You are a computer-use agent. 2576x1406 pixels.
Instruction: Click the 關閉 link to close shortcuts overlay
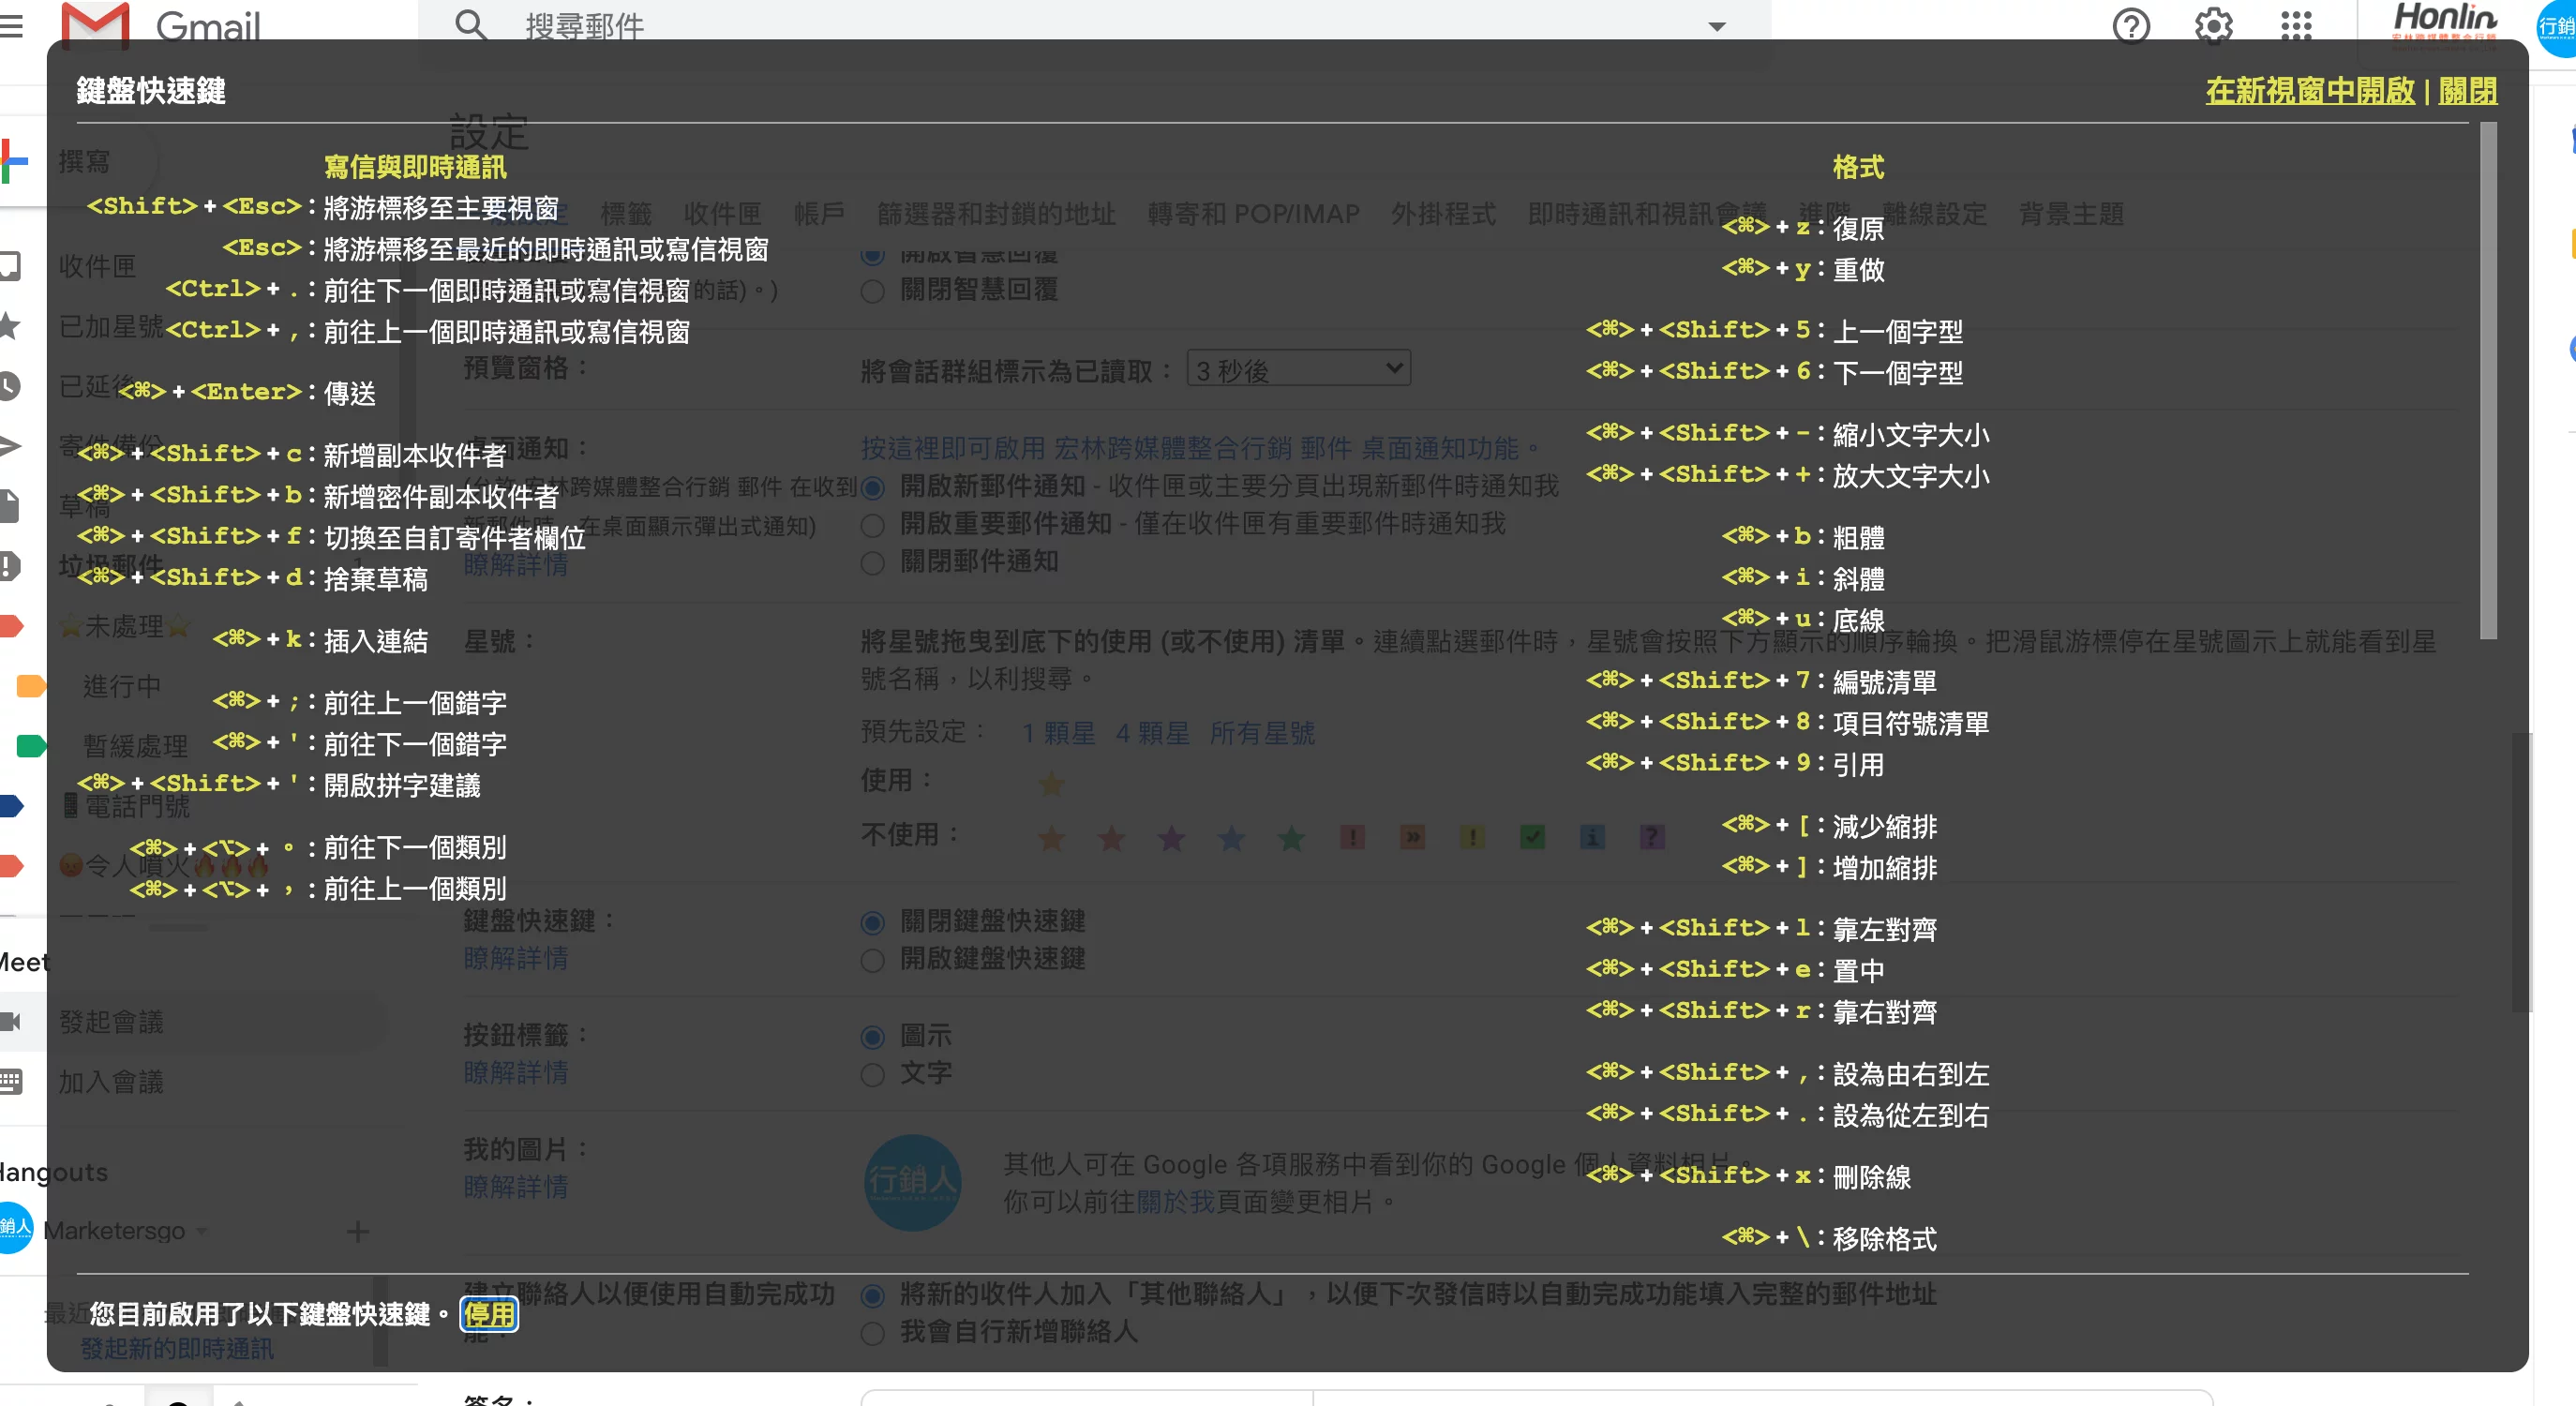click(2467, 90)
